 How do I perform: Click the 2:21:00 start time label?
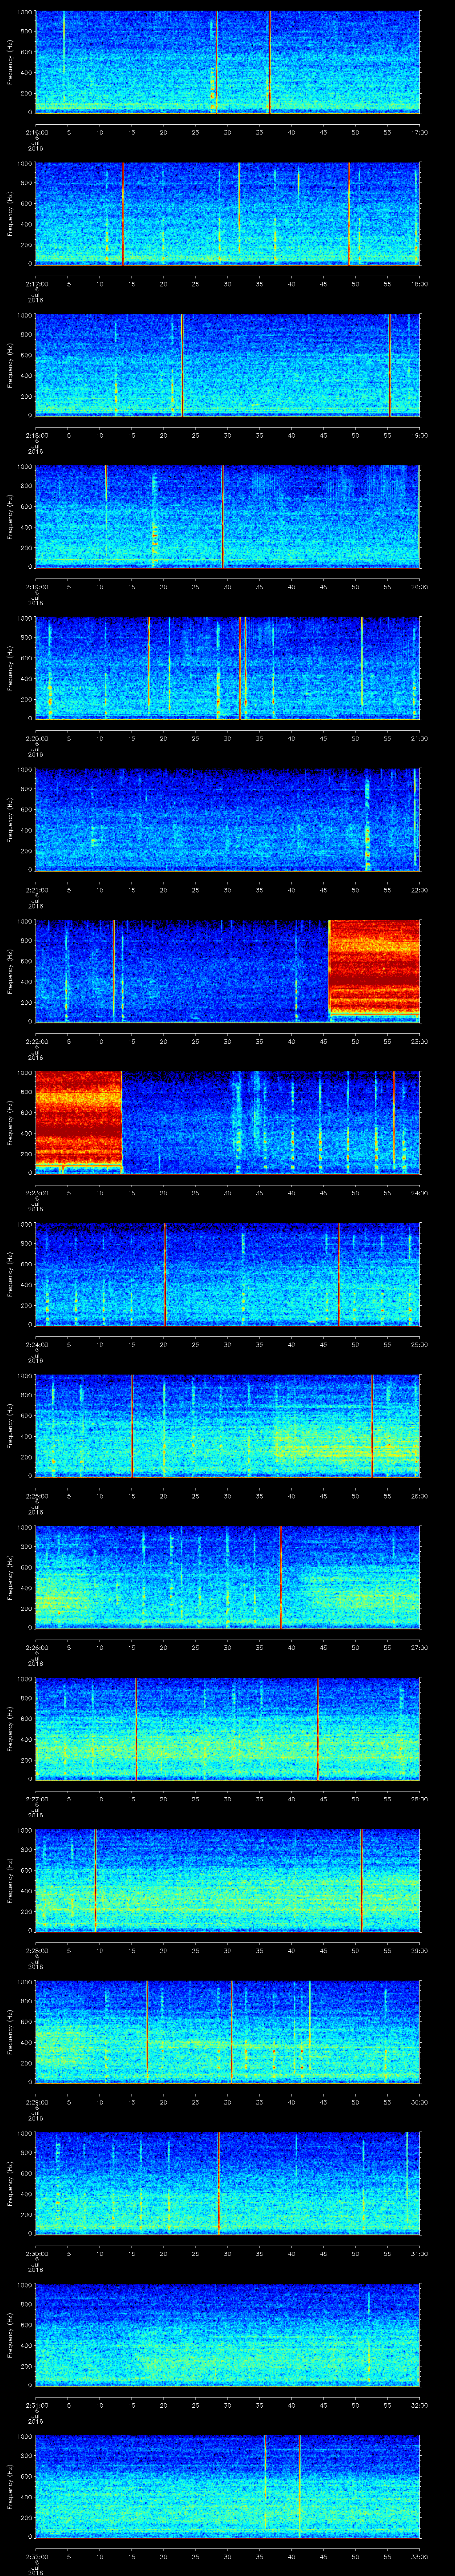pos(36,890)
